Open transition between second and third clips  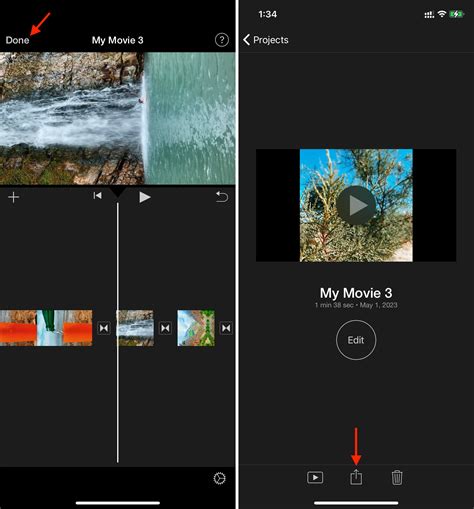(165, 328)
